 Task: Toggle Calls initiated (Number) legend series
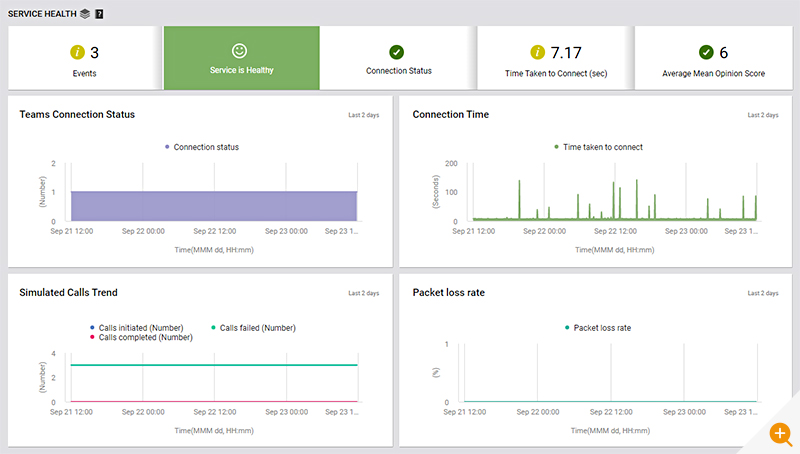click(136, 327)
